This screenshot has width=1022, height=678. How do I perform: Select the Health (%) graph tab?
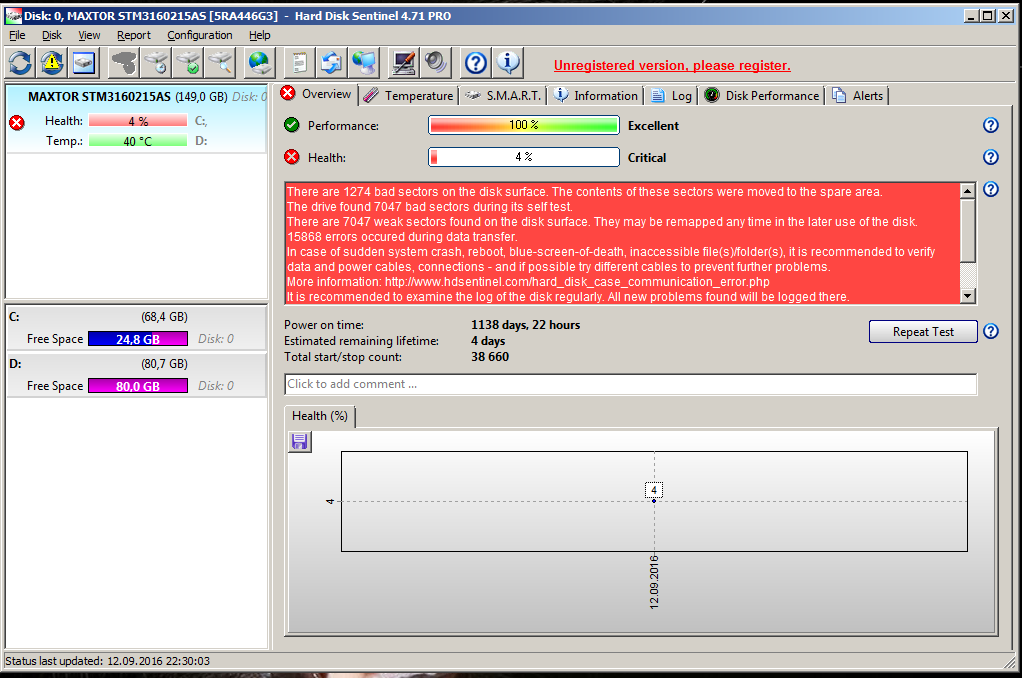[x=320, y=416]
